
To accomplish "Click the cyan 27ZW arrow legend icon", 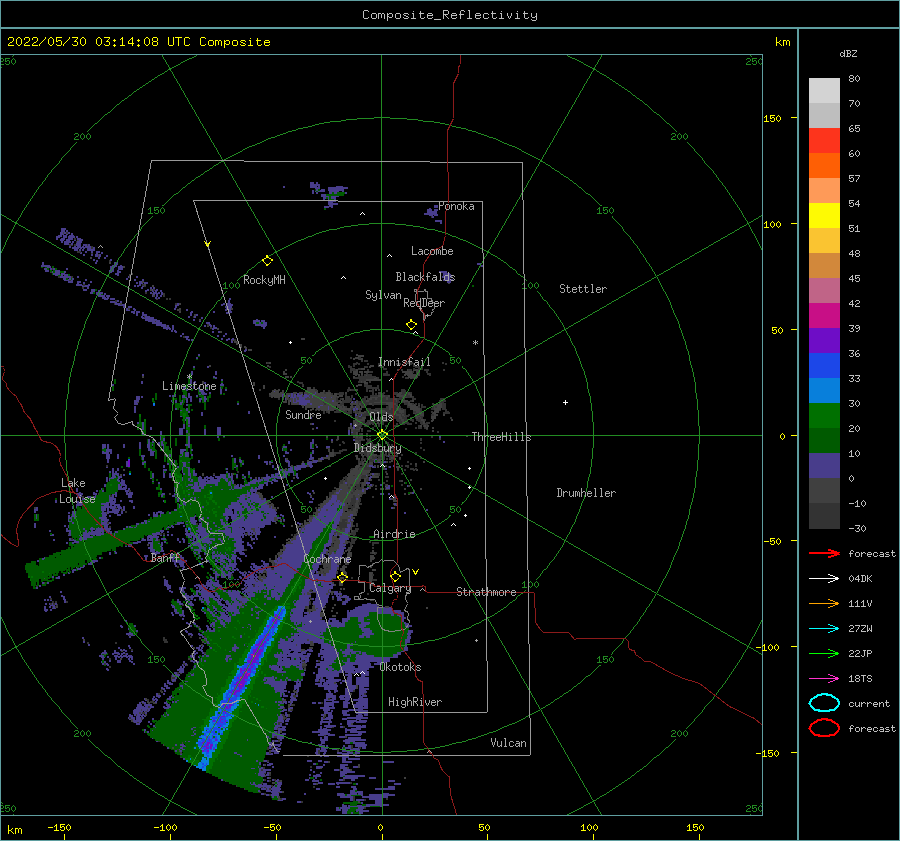I will 824,629.
